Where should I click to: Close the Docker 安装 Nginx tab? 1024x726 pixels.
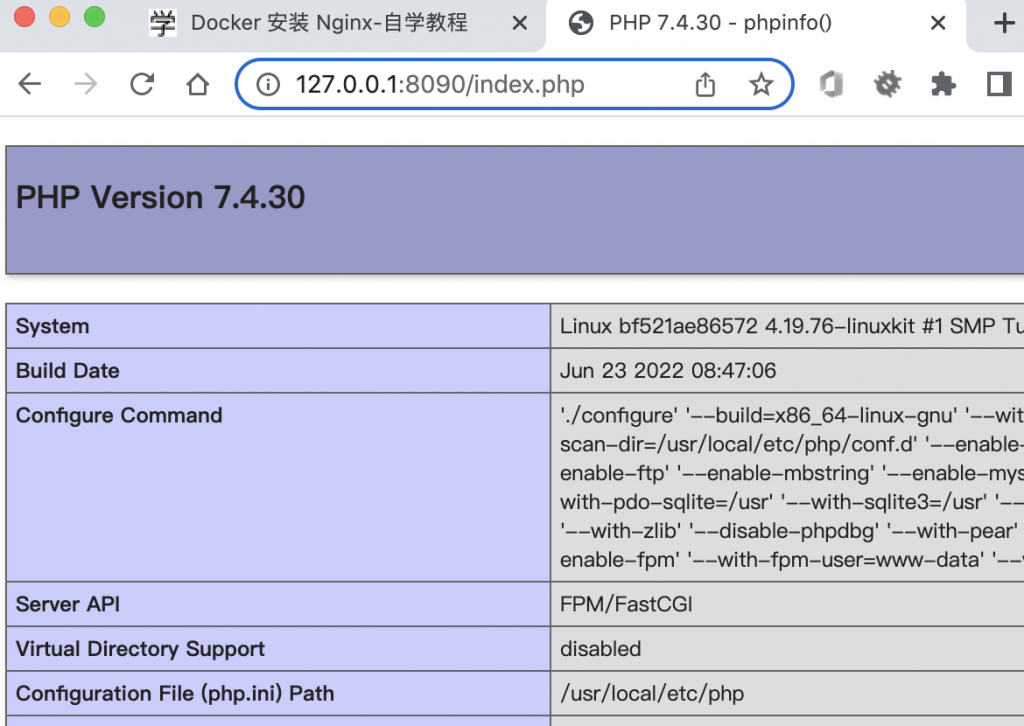[519, 21]
